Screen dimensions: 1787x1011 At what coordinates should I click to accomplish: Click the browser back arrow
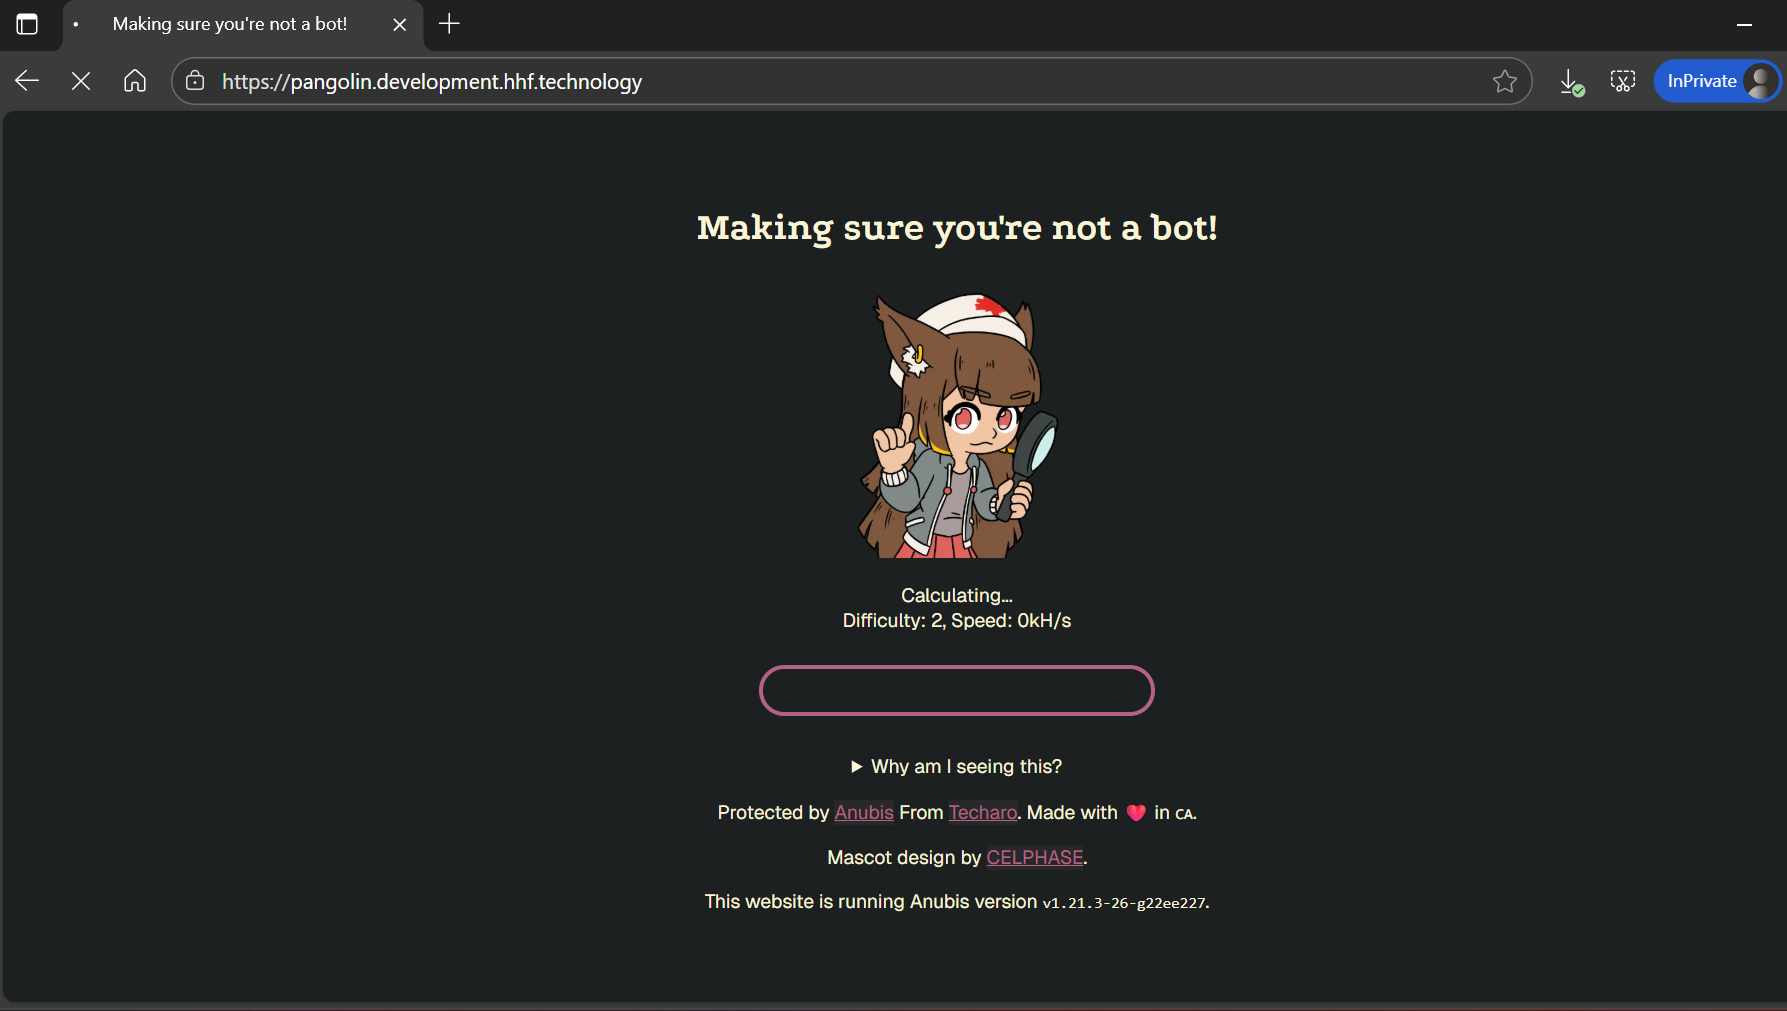pos(27,81)
